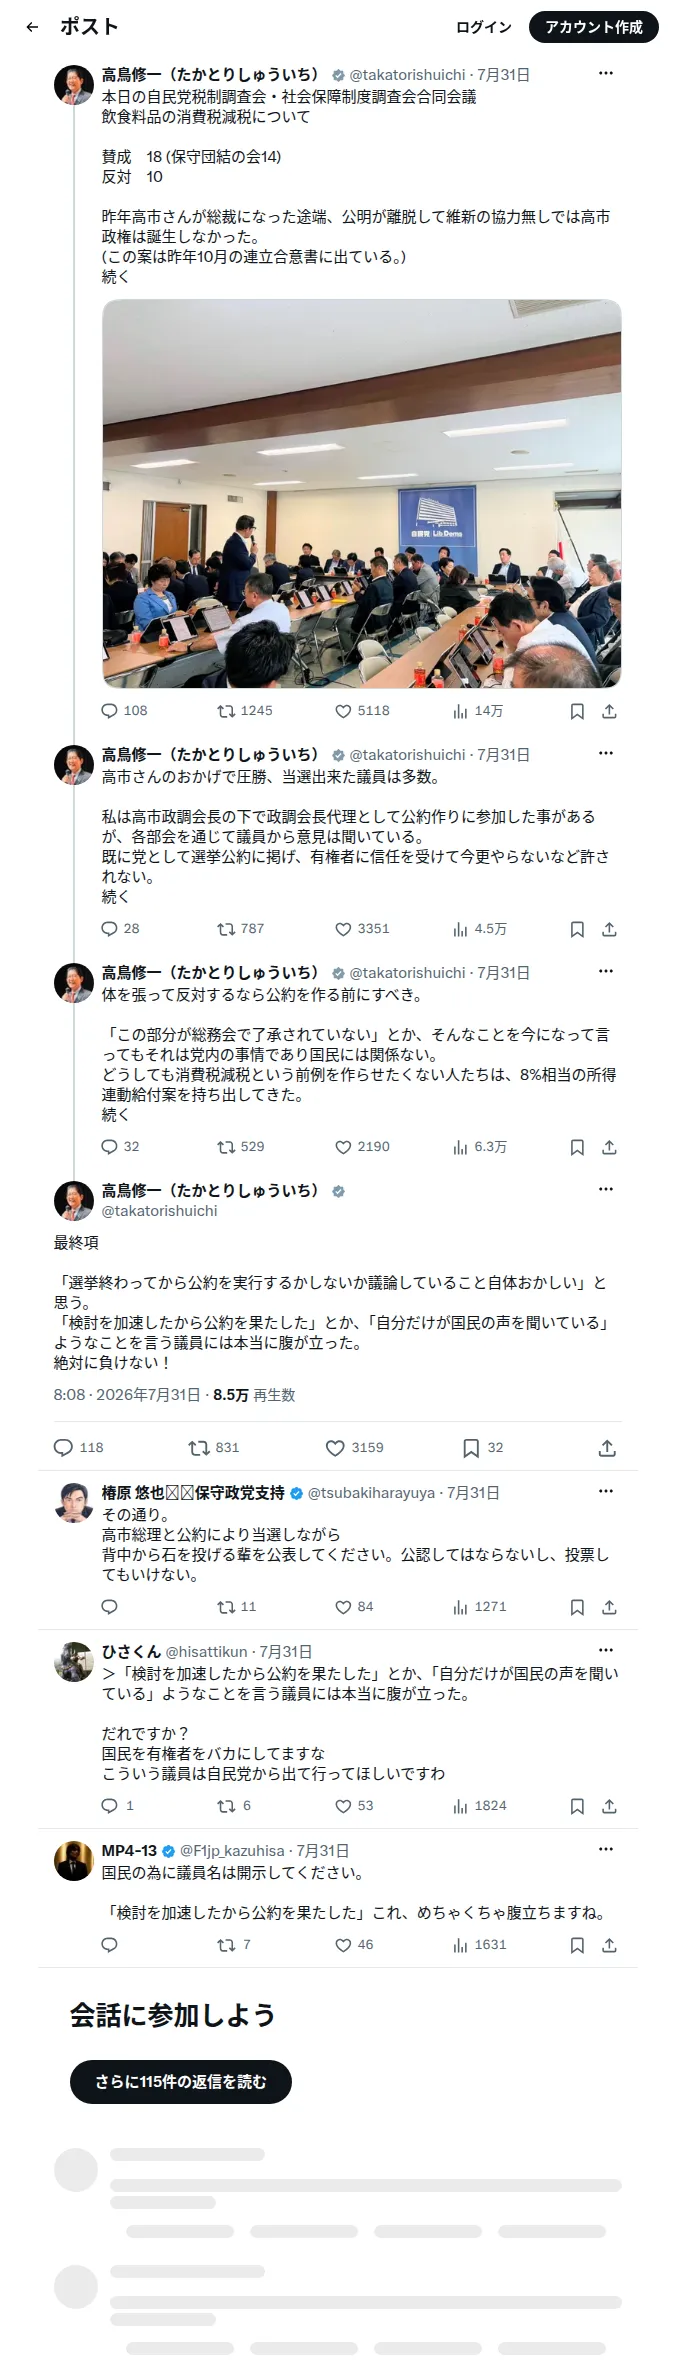Open the meeting room photo

point(362,493)
